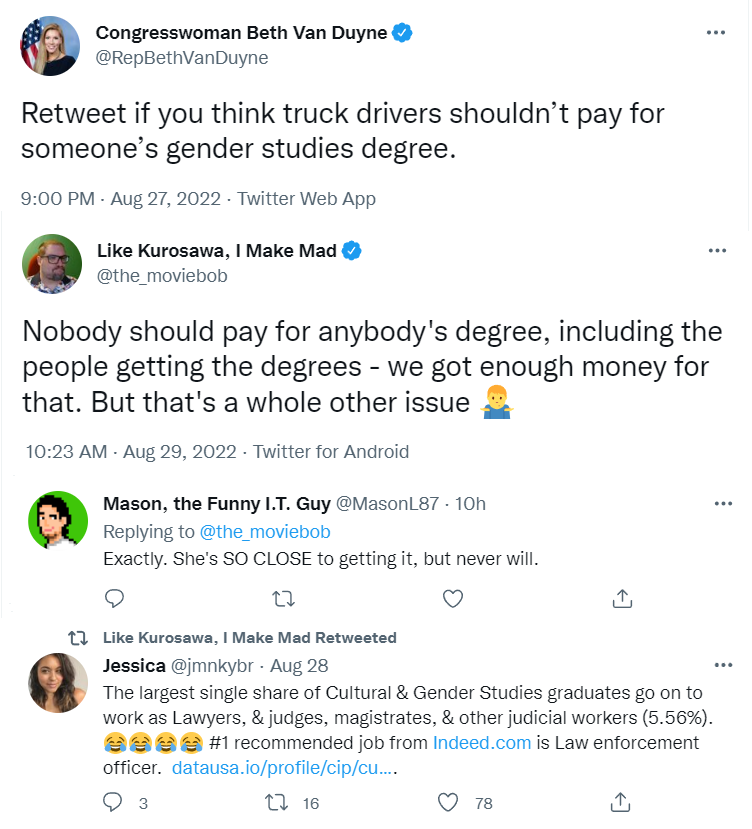Expand more options for Mason's reply
This screenshot has width=752, height=829.
pos(723,503)
